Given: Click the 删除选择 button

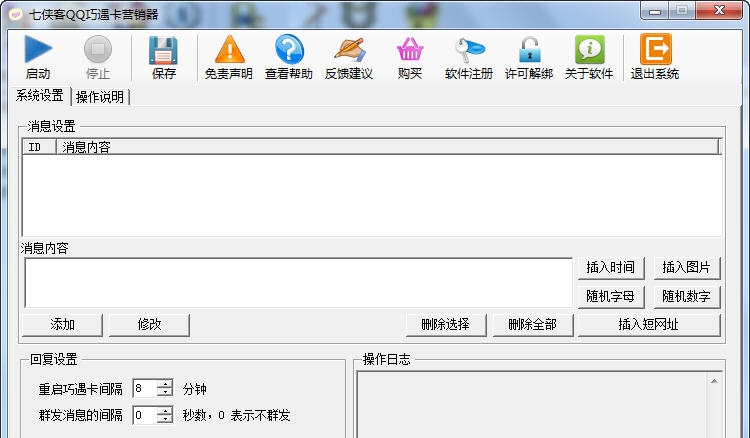Looking at the screenshot, I should pyautogui.click(x=446, y=325).
